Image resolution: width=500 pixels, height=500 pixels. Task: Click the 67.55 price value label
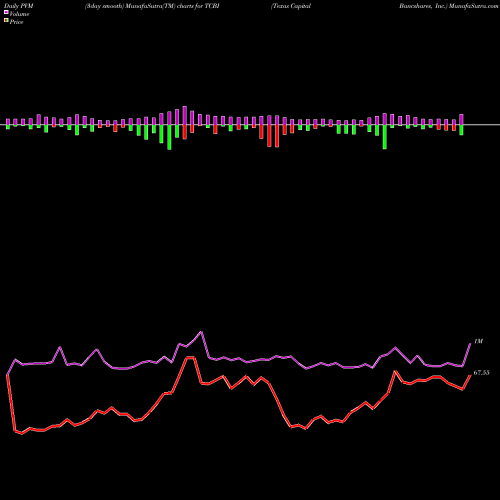pos(481,373)
